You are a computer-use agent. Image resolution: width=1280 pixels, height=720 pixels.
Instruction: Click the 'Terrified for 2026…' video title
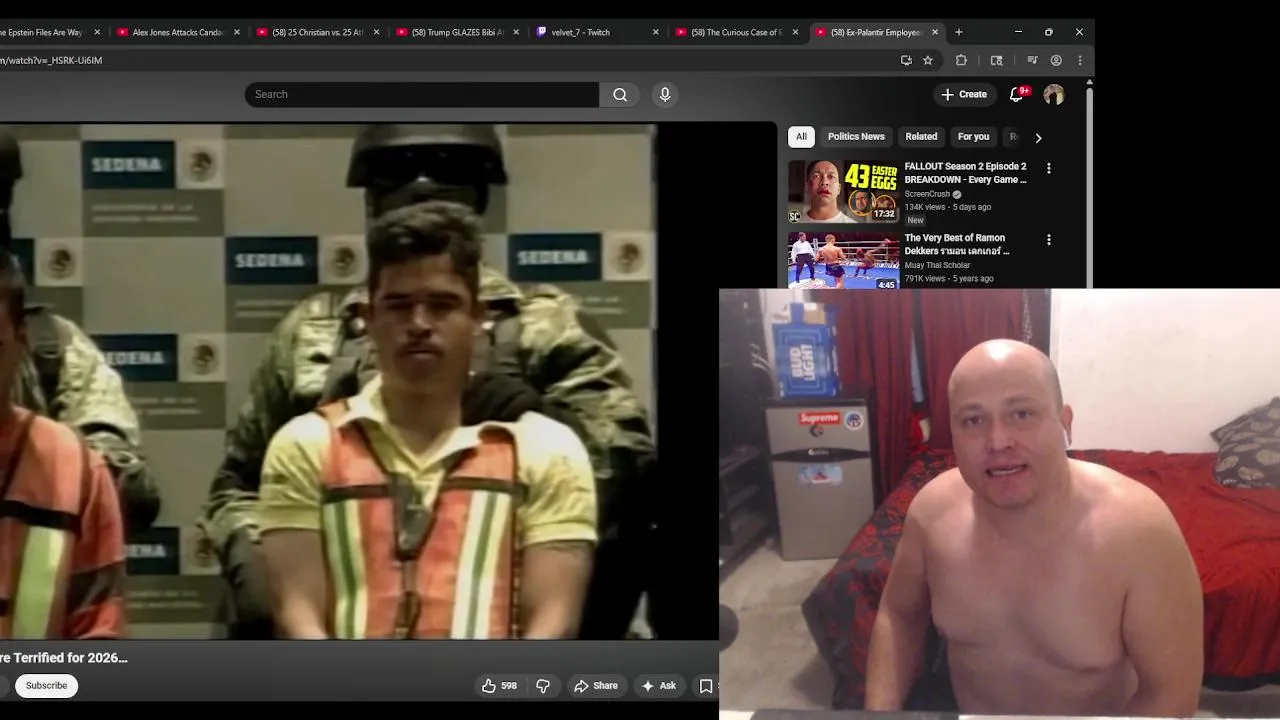coord(64,658)
